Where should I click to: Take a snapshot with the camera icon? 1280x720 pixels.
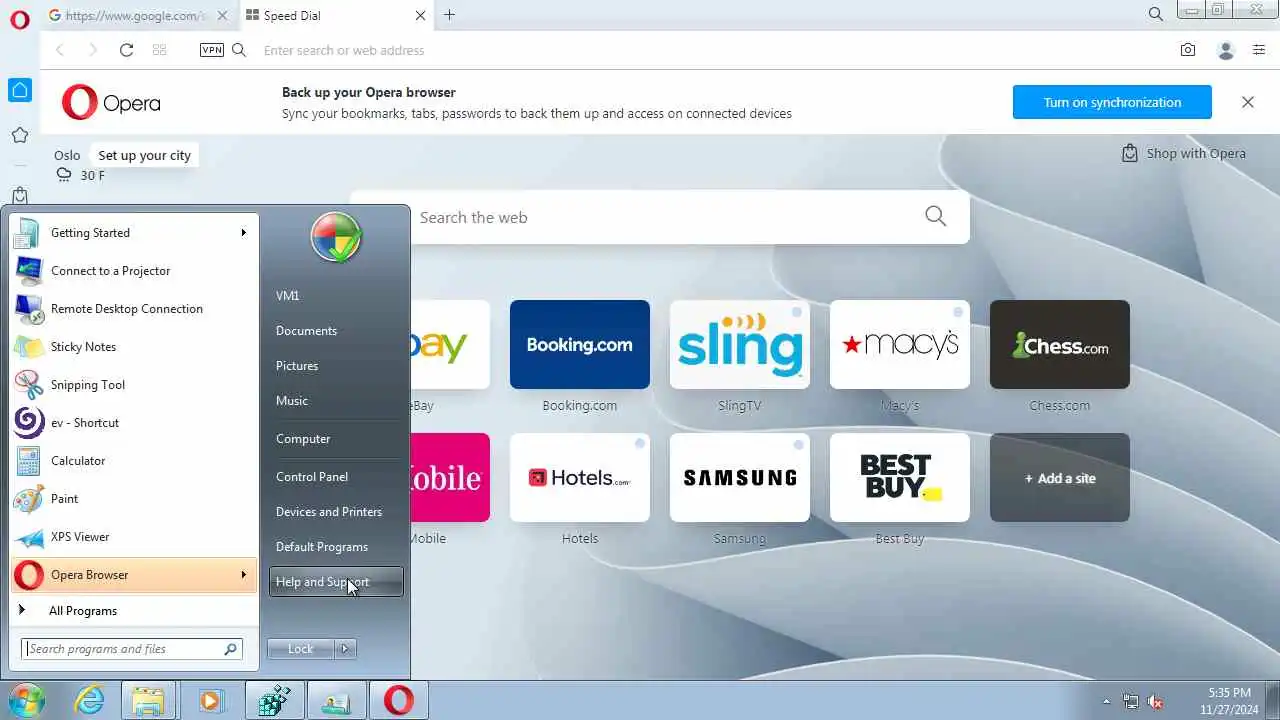[x=1188, y=50]
